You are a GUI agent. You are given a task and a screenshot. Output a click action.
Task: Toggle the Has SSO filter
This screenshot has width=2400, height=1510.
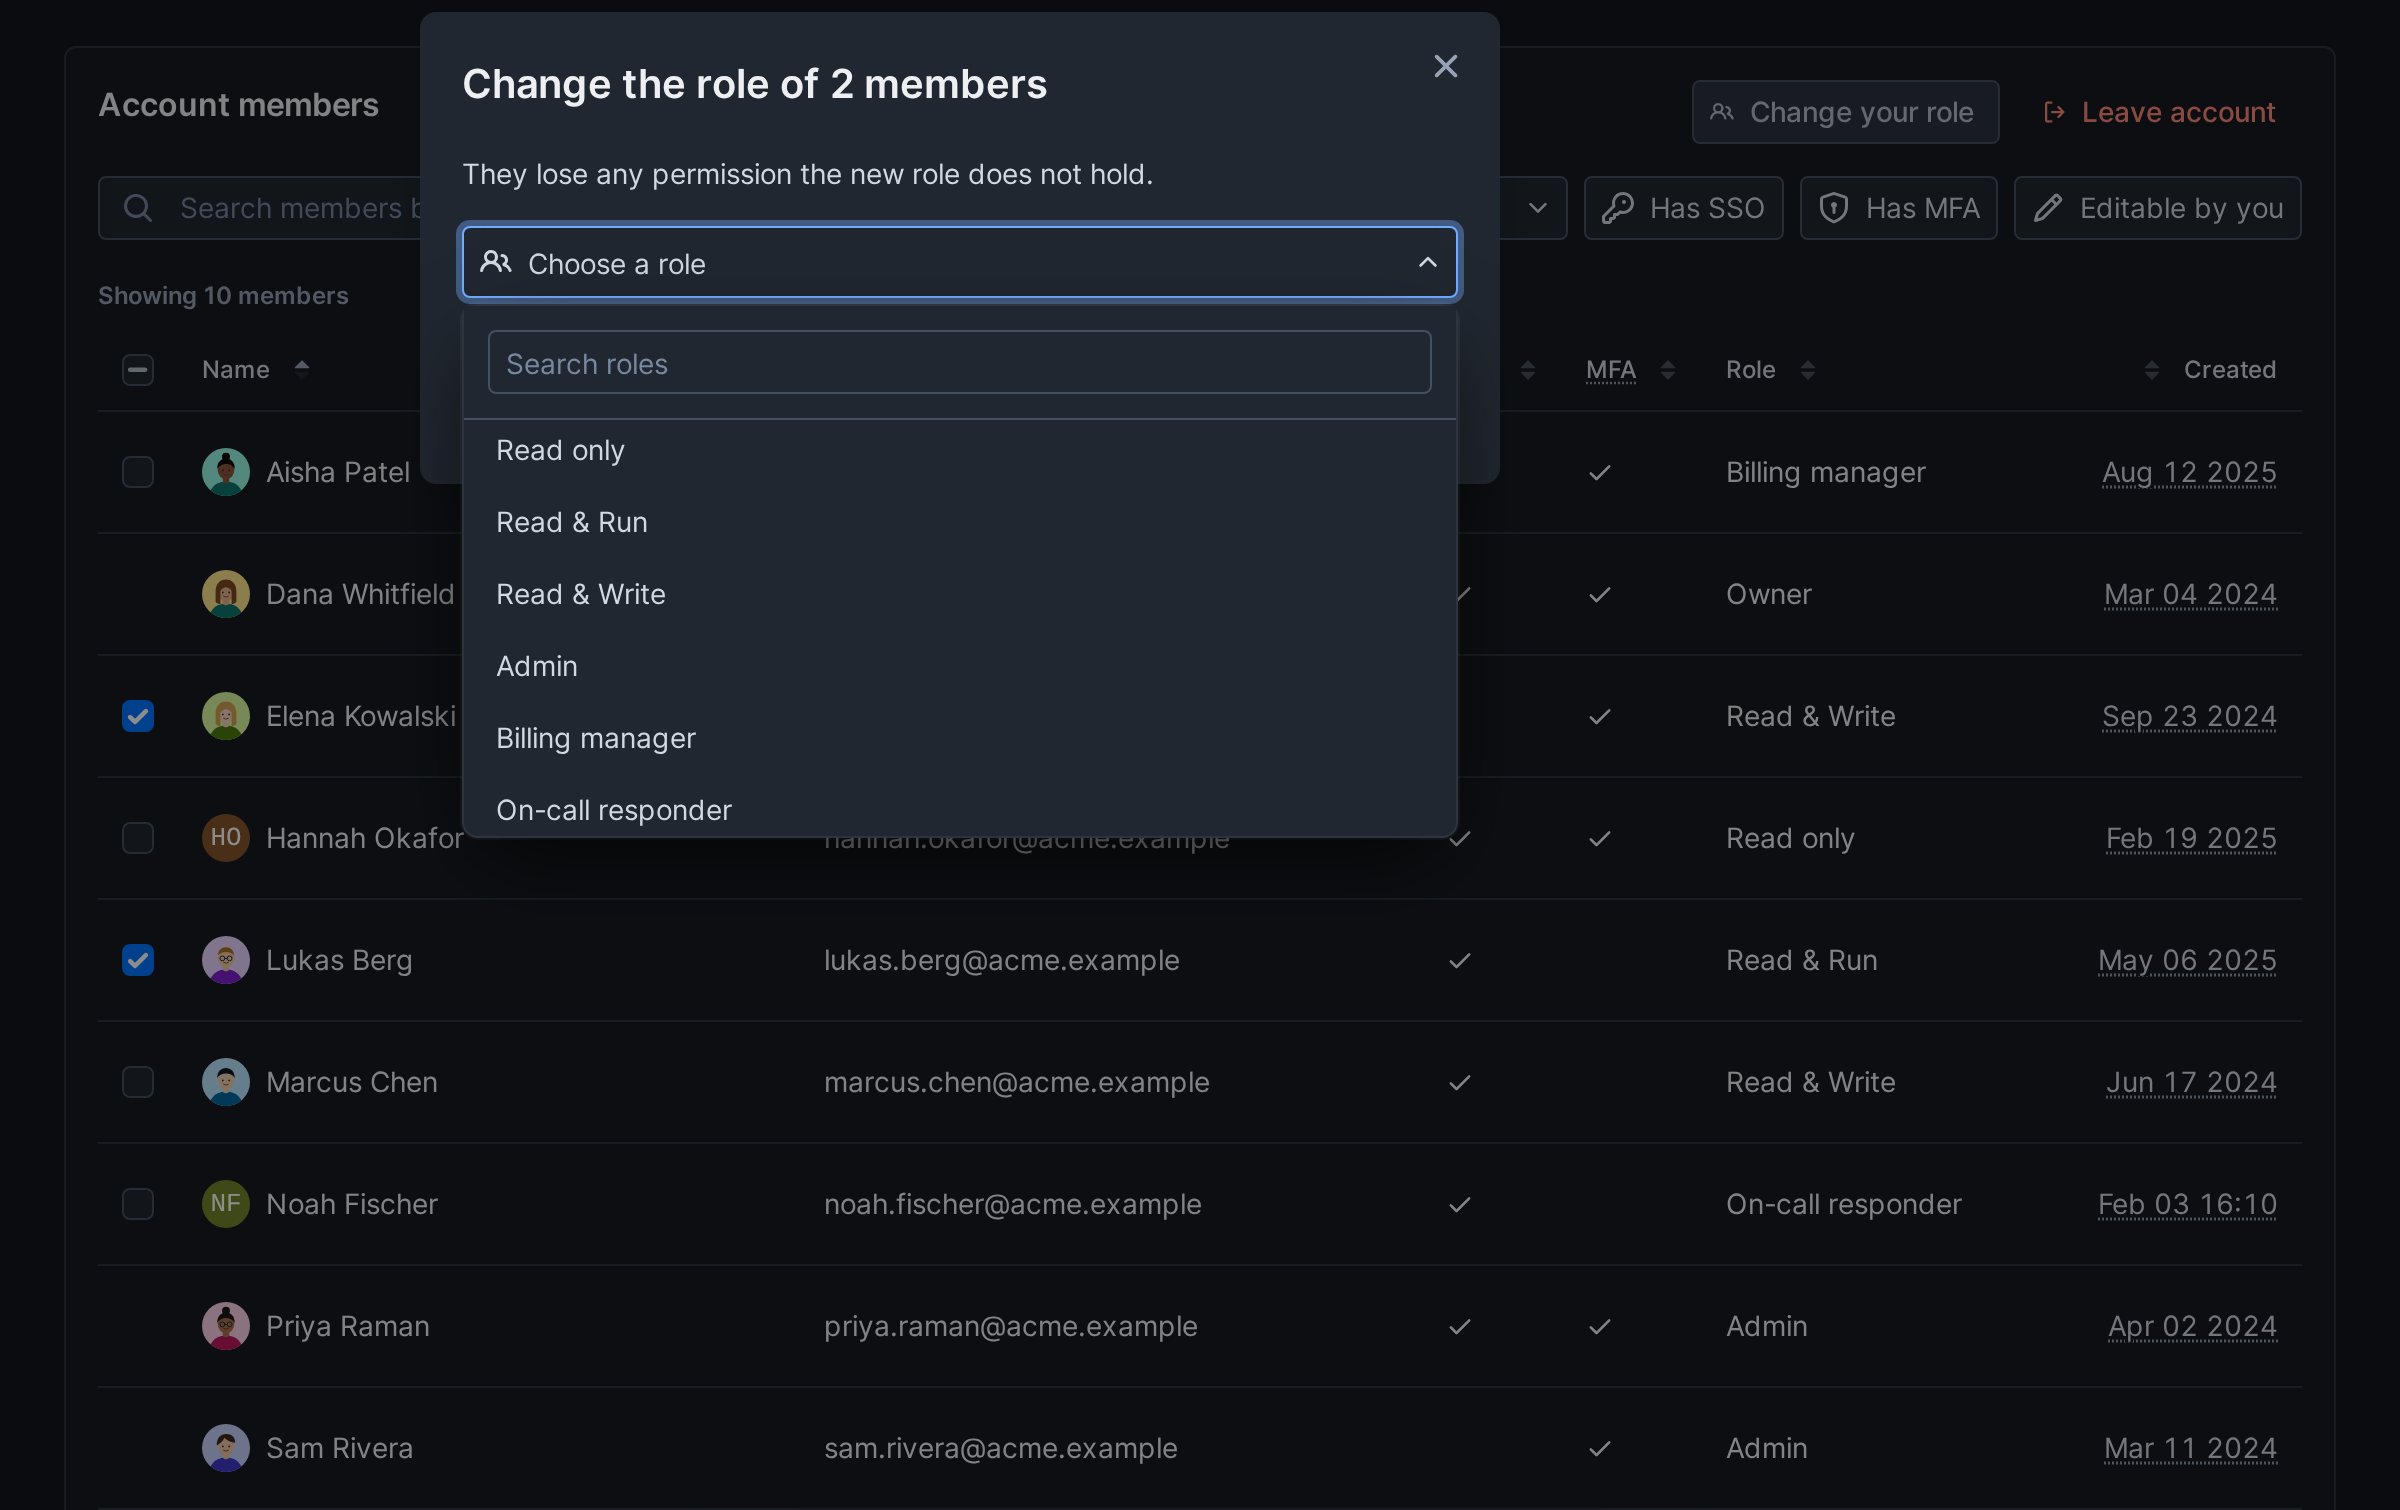[x=1683, y=208]
